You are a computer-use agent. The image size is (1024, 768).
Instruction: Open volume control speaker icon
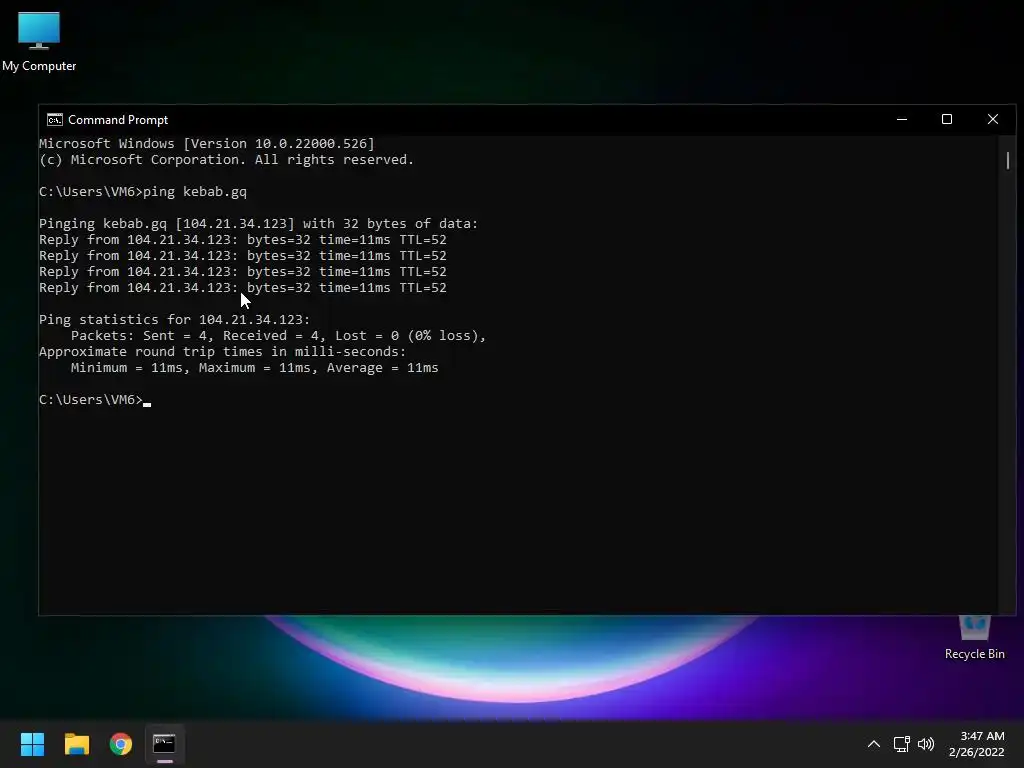coord(925,744)
